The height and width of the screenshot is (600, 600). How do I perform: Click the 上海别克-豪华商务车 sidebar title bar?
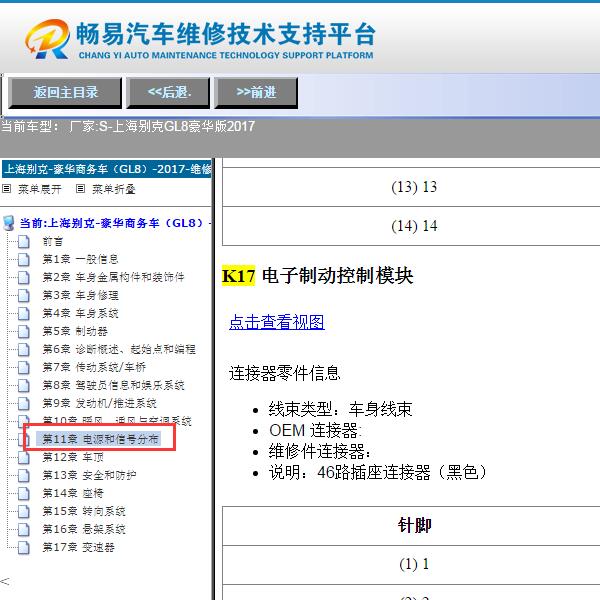pos(106,169)
